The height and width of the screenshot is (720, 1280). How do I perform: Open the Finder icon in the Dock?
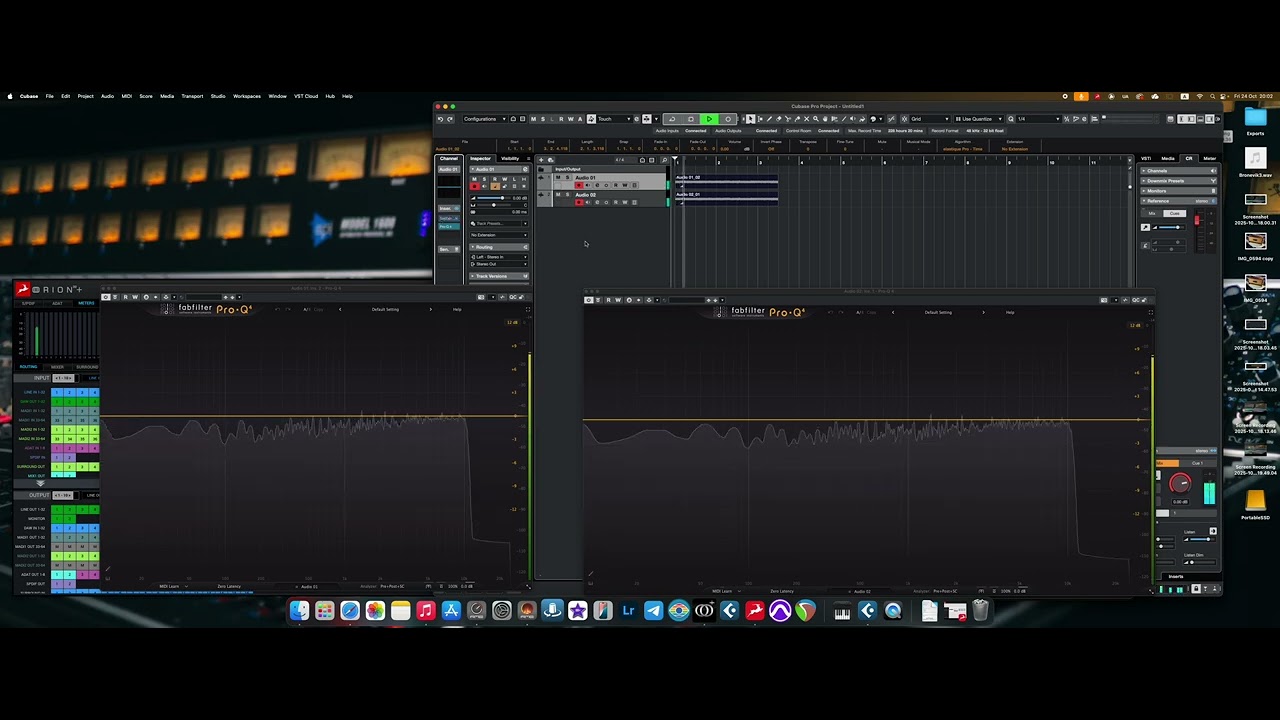pos(300,611)
